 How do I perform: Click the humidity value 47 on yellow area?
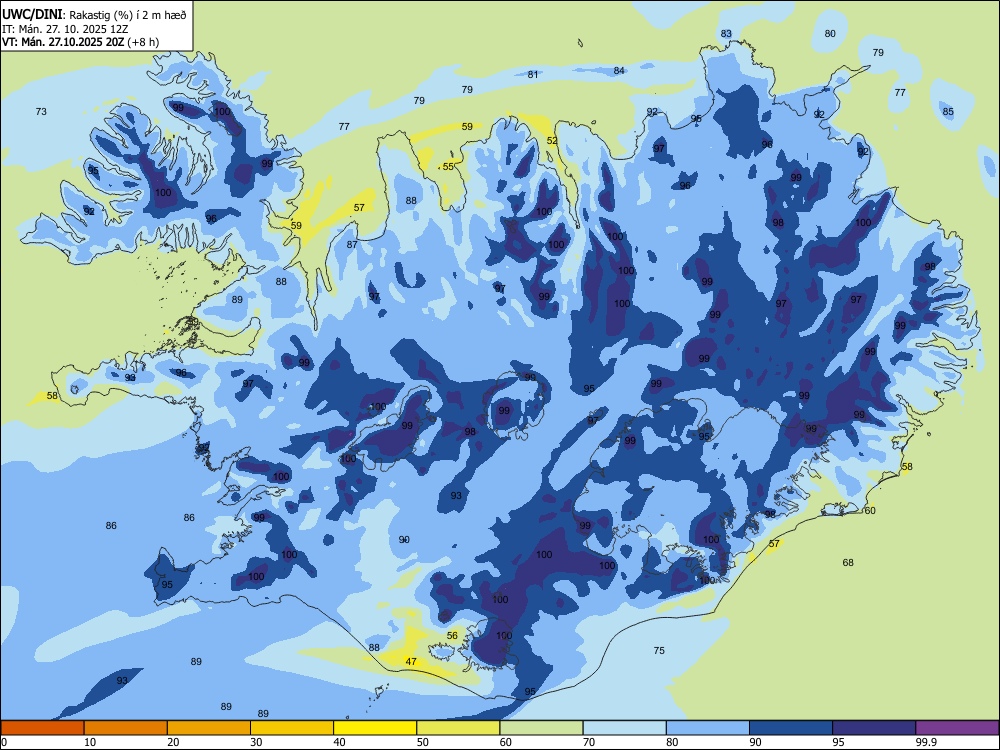411,661
